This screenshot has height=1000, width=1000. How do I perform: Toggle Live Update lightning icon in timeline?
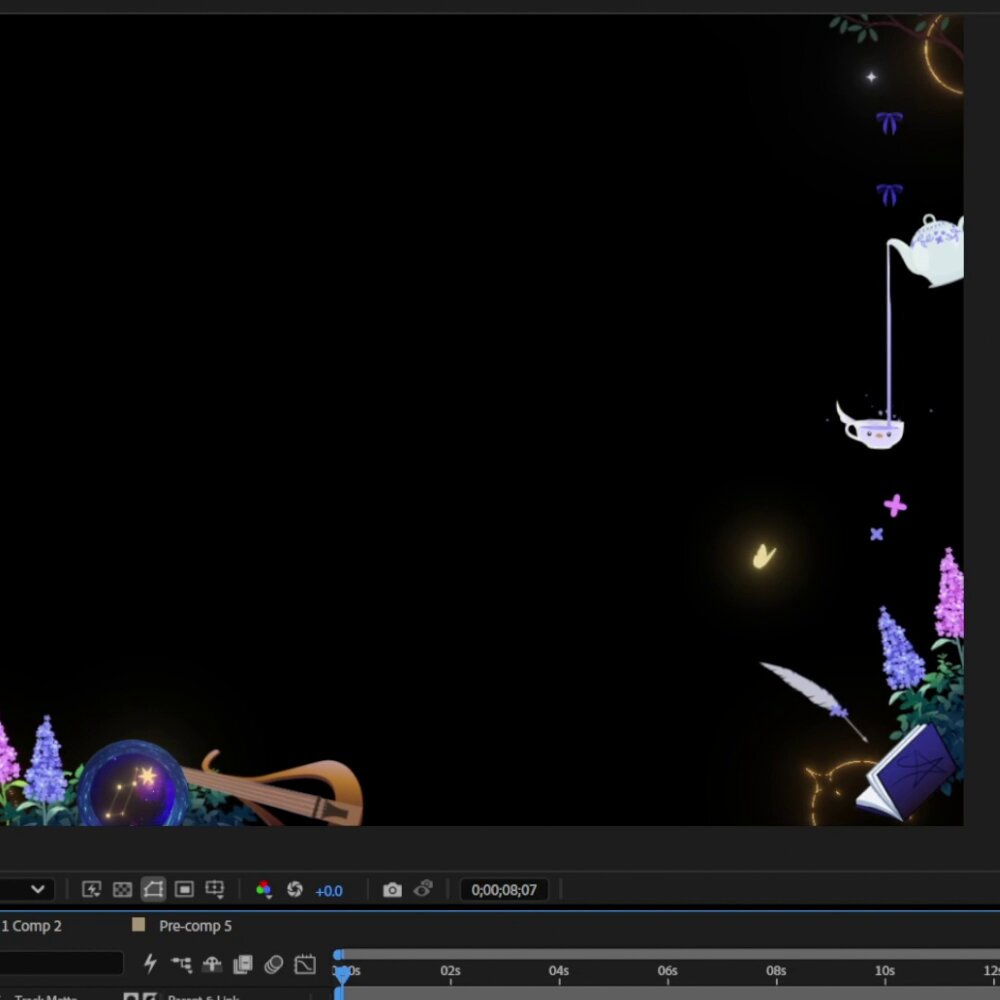click(x=150, y=964)
